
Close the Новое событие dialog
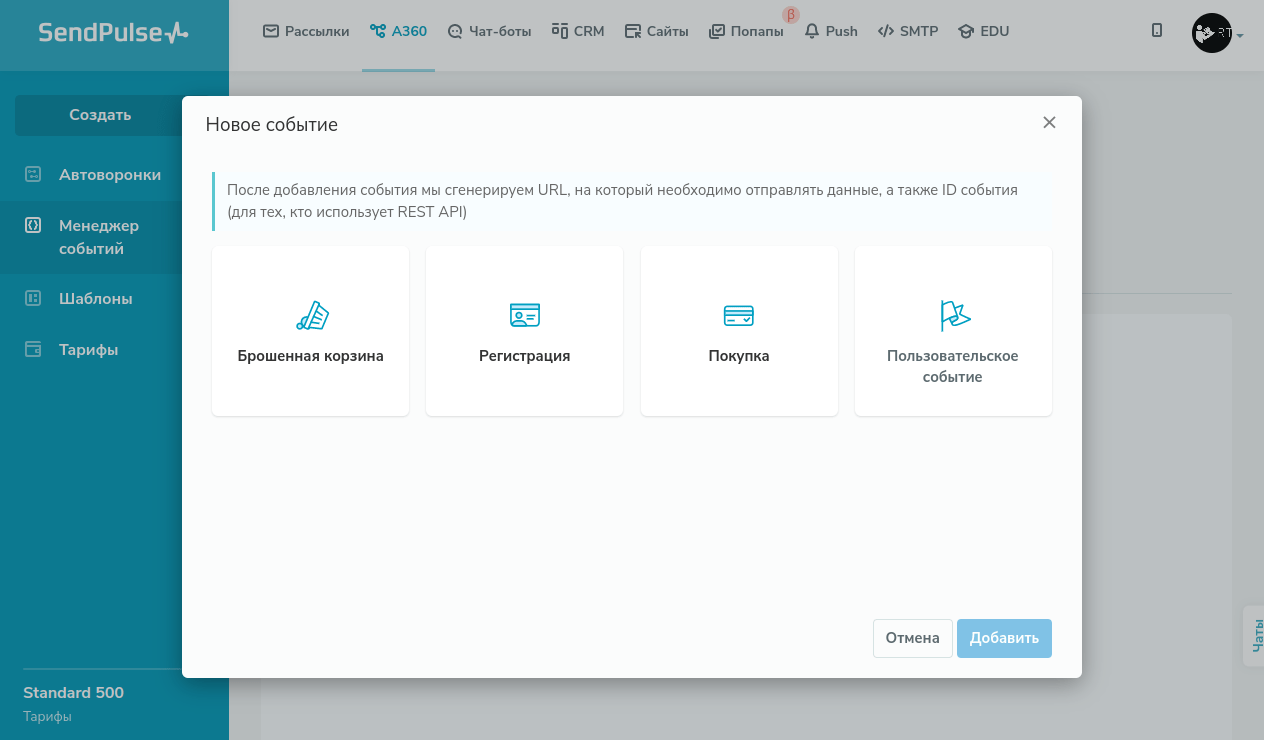pos(1049,123)
